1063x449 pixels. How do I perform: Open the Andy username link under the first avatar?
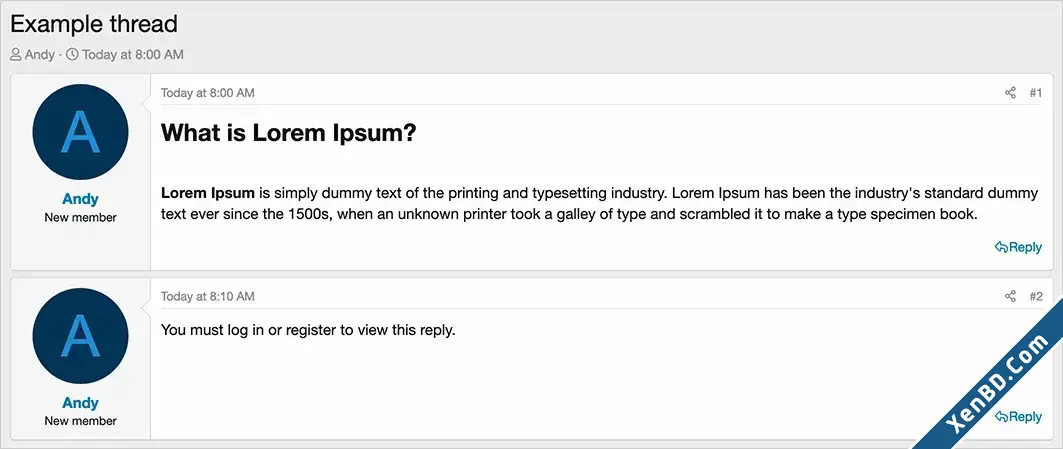tap(80, 199)
